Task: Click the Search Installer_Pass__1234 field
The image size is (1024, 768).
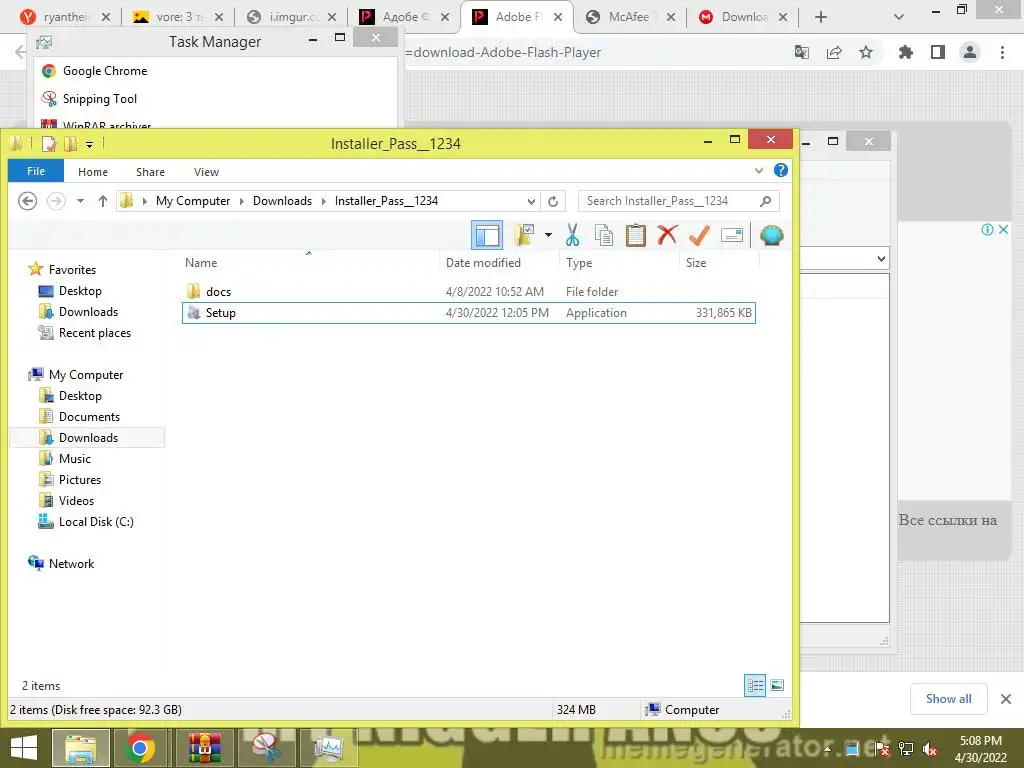Action: (x=679, y=201)
